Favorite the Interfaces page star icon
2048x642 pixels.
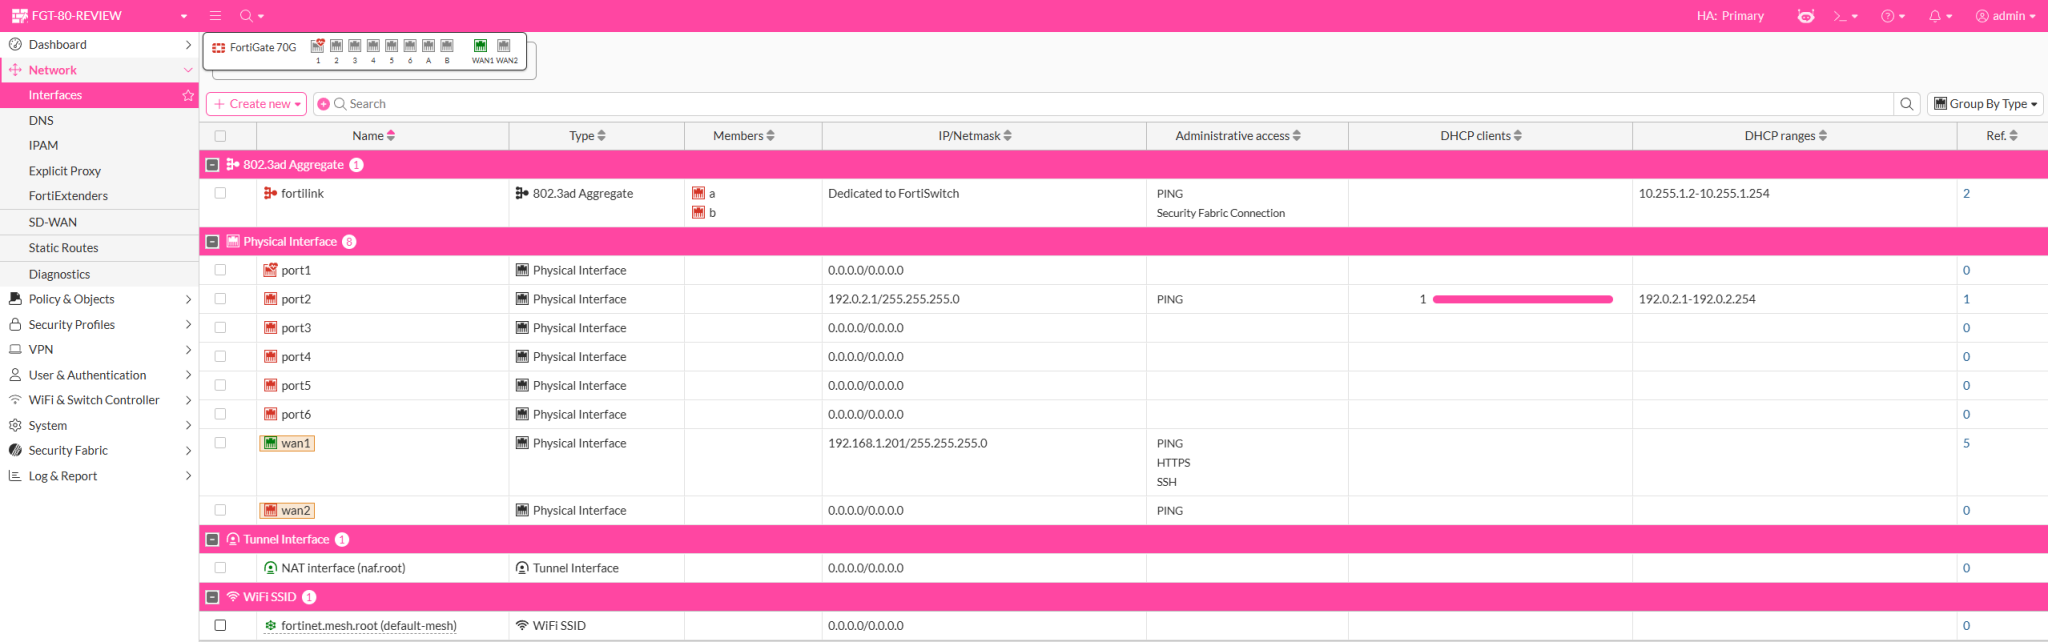188,95
